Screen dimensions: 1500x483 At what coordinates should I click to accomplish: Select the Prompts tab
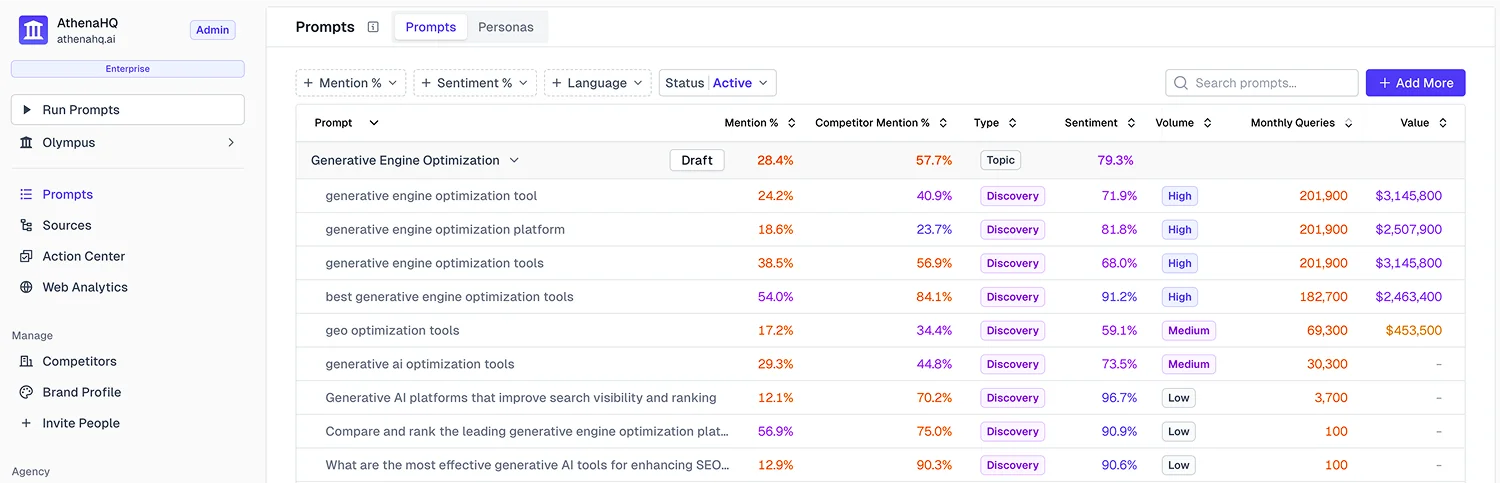pyautogui.click(x=431, y=27)
